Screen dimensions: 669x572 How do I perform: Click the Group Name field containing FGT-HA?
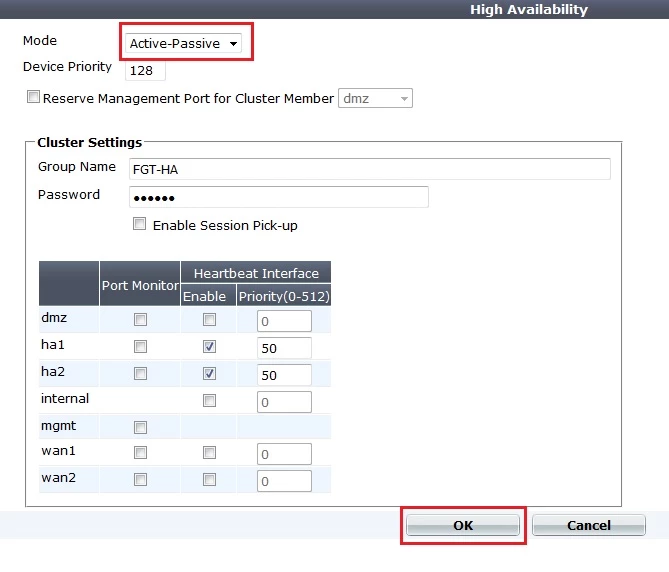pos(369,169)
